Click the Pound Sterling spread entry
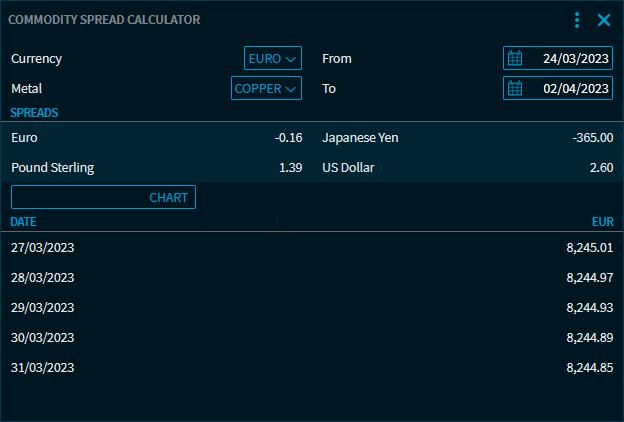 click(x=52, y=168)
